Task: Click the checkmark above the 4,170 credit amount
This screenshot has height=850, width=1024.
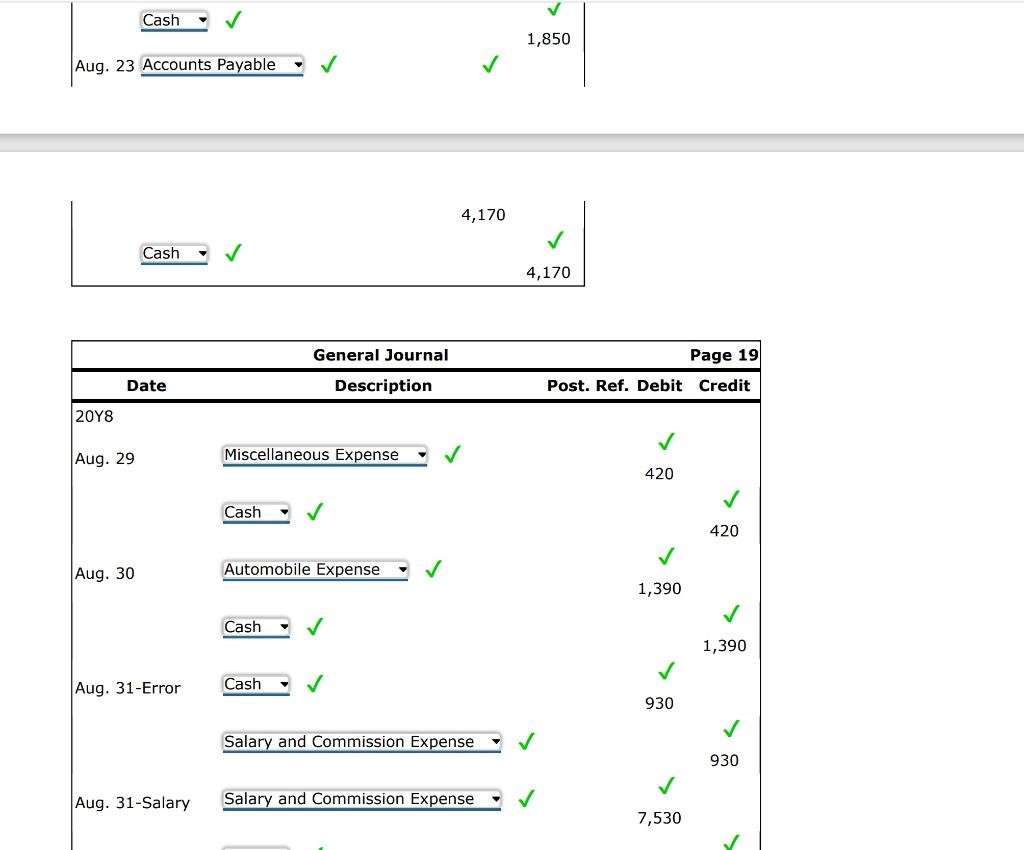Action: 554,240
